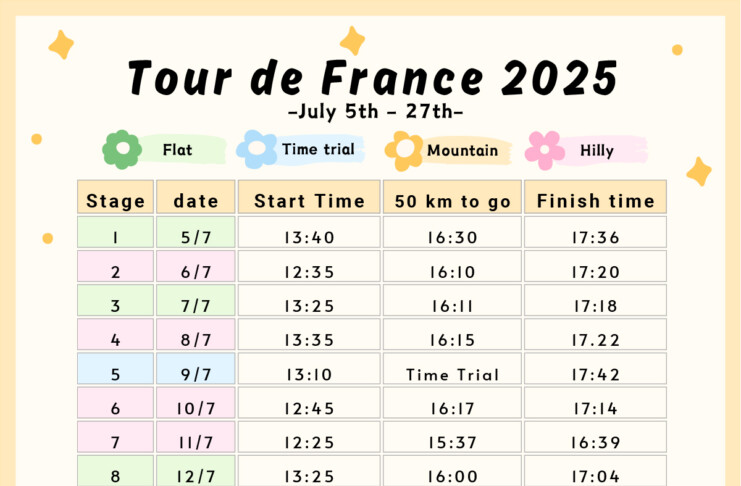Viewport: 741px width, 486px height.
Task: Click stage 1 start time 13:40
Action: point(309,237)
